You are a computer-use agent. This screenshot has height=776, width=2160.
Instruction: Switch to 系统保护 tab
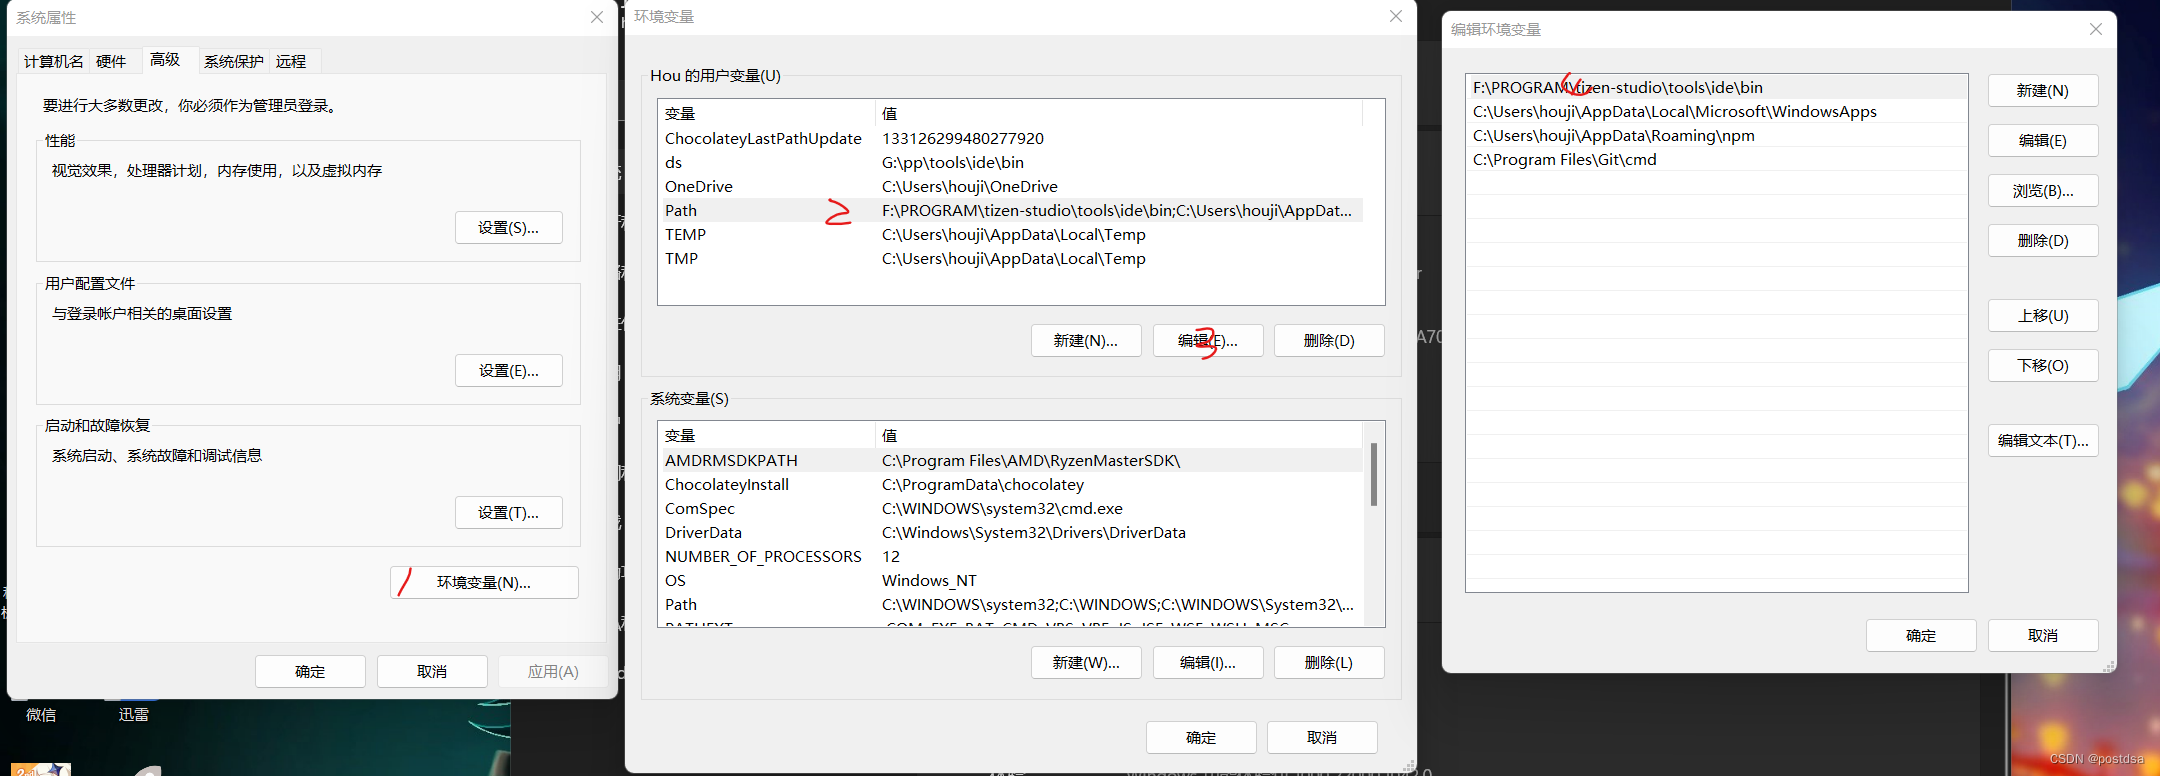coord(234,61)
